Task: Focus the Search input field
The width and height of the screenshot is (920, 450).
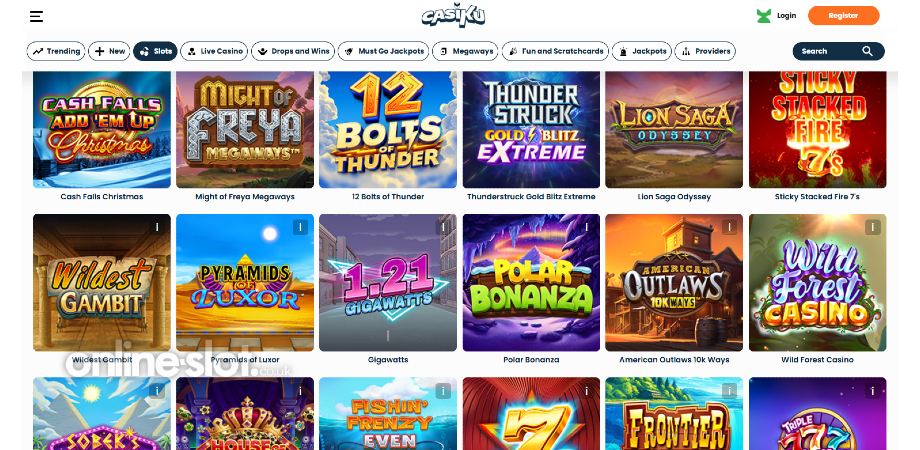Action: 838,51
